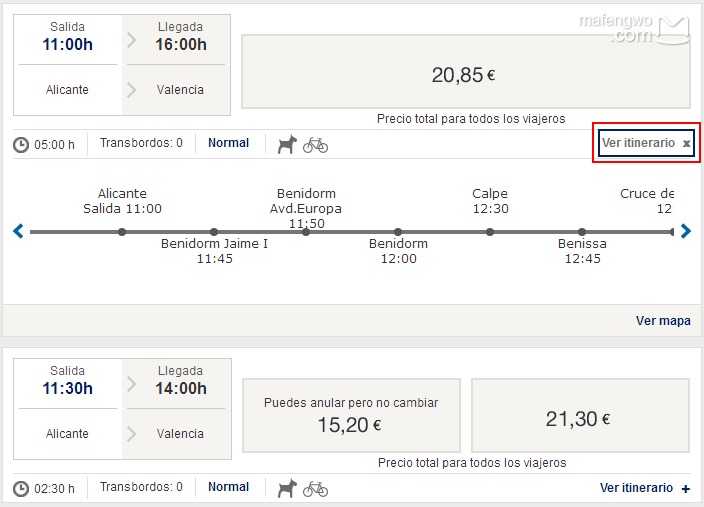The width and height of the screenshot is (704, 507).
Task: Select the 20,85 € fare
Action: click(x=464, y=74)
